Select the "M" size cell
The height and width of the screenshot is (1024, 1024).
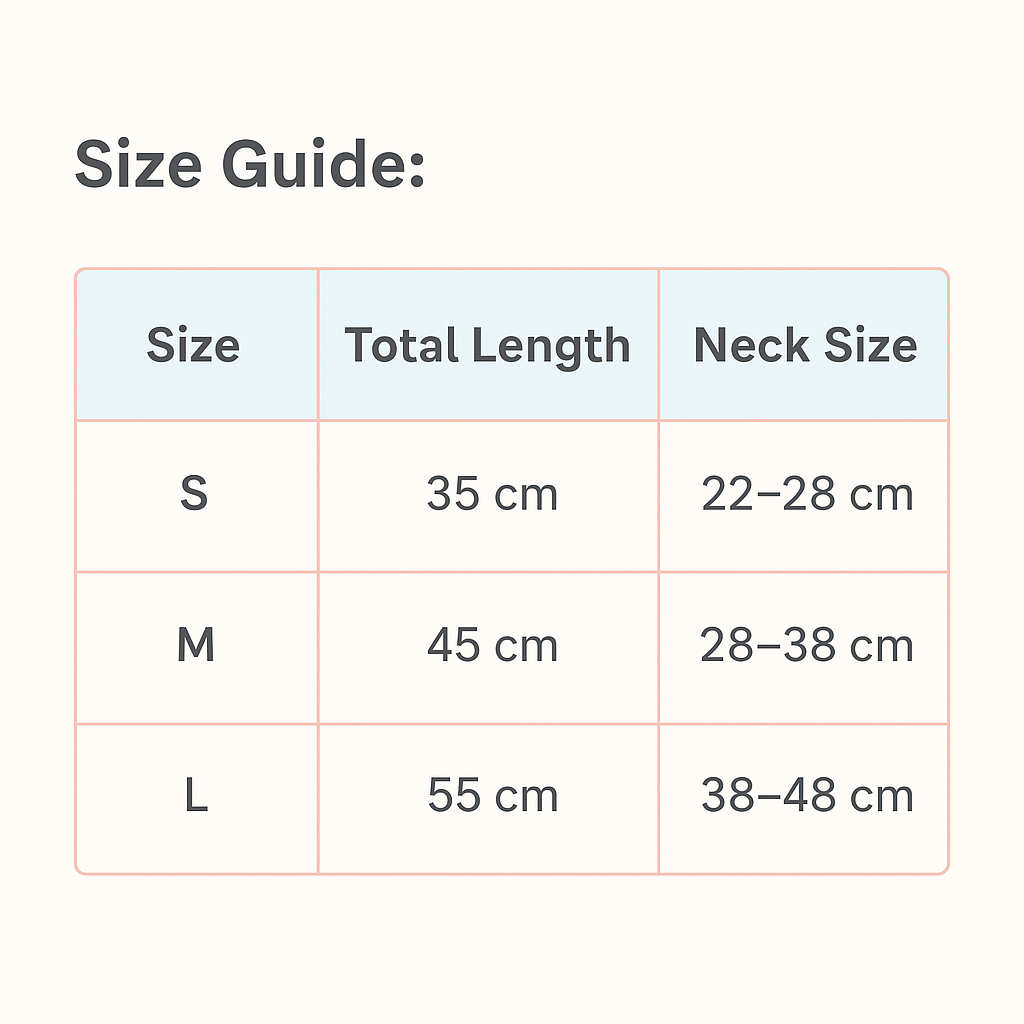pos(196,646)
